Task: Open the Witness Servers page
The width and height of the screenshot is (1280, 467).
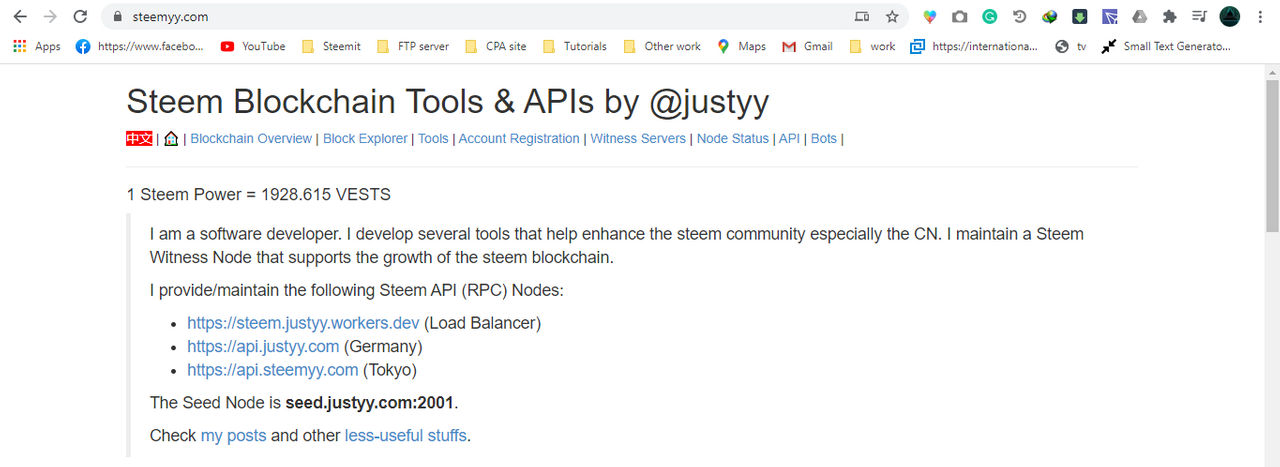Action: click(638, 139)
